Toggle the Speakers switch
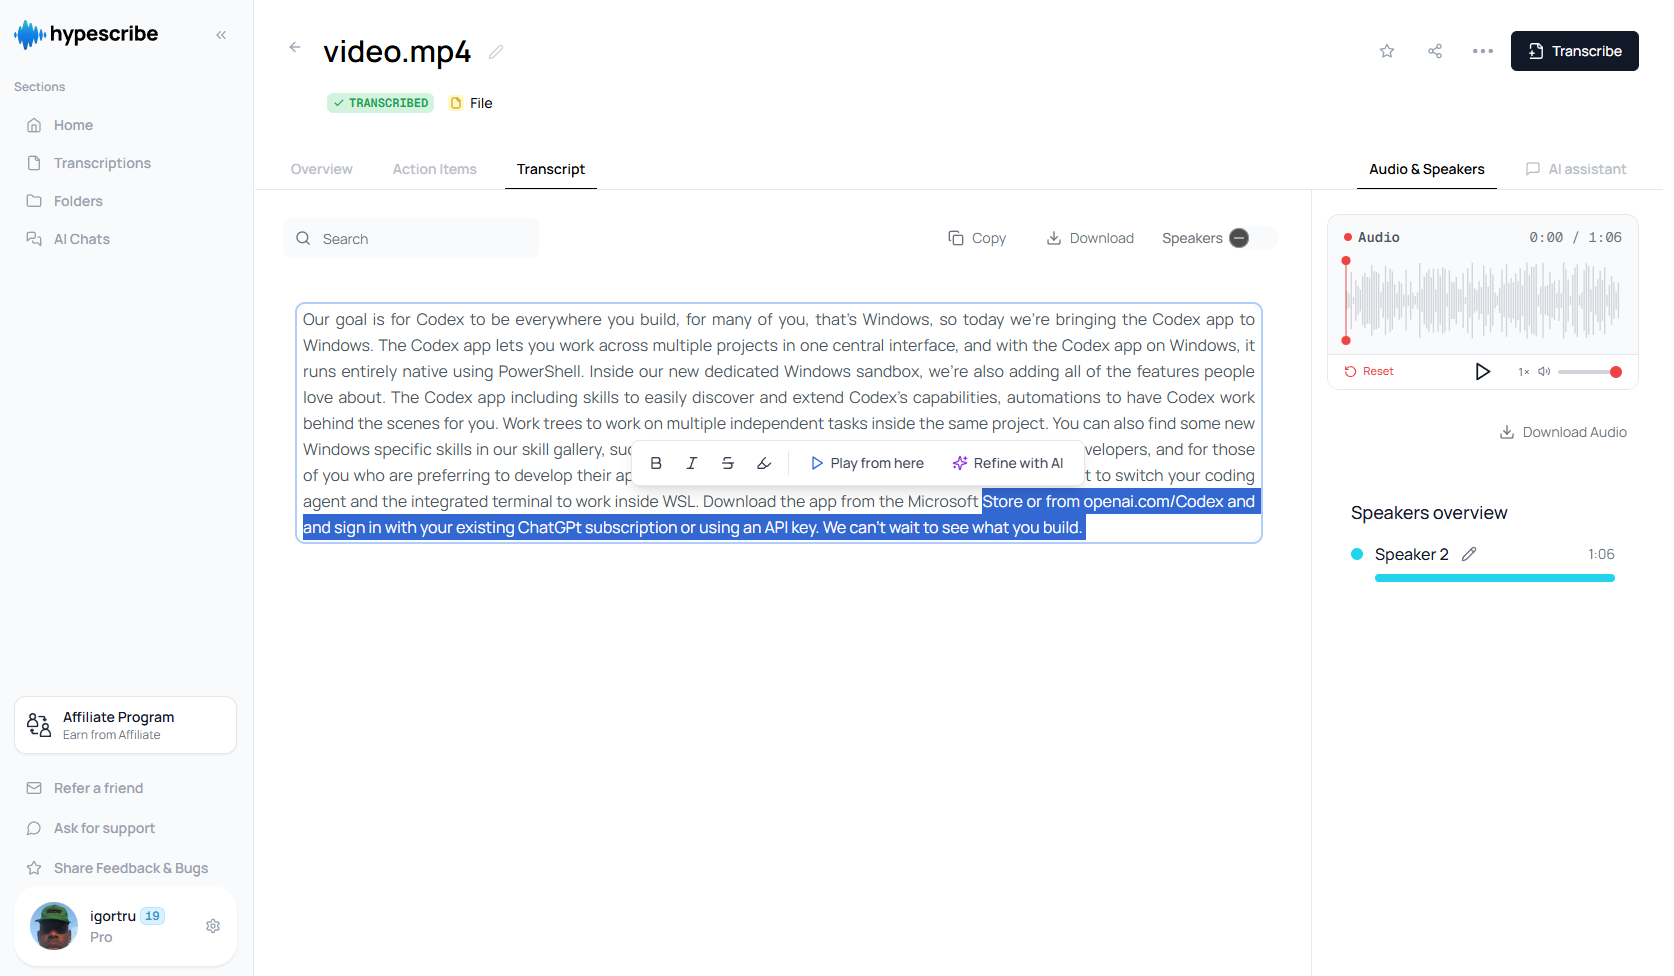This screenshot has height=976, width=1674. 1251,238
